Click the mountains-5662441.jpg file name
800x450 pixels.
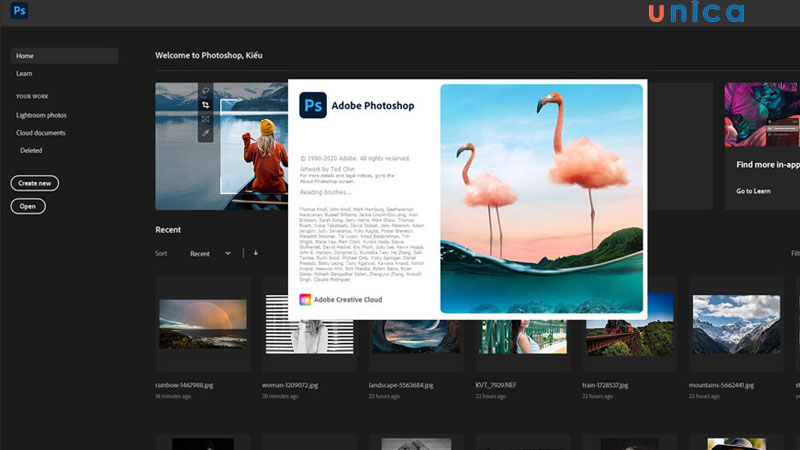coord(721,385)
